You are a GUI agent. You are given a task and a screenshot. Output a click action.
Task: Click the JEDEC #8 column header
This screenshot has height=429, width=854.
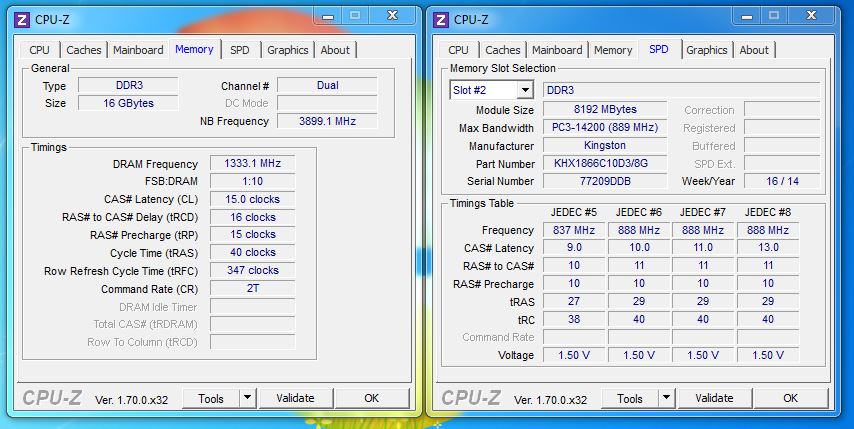click(x=768, y=212)
